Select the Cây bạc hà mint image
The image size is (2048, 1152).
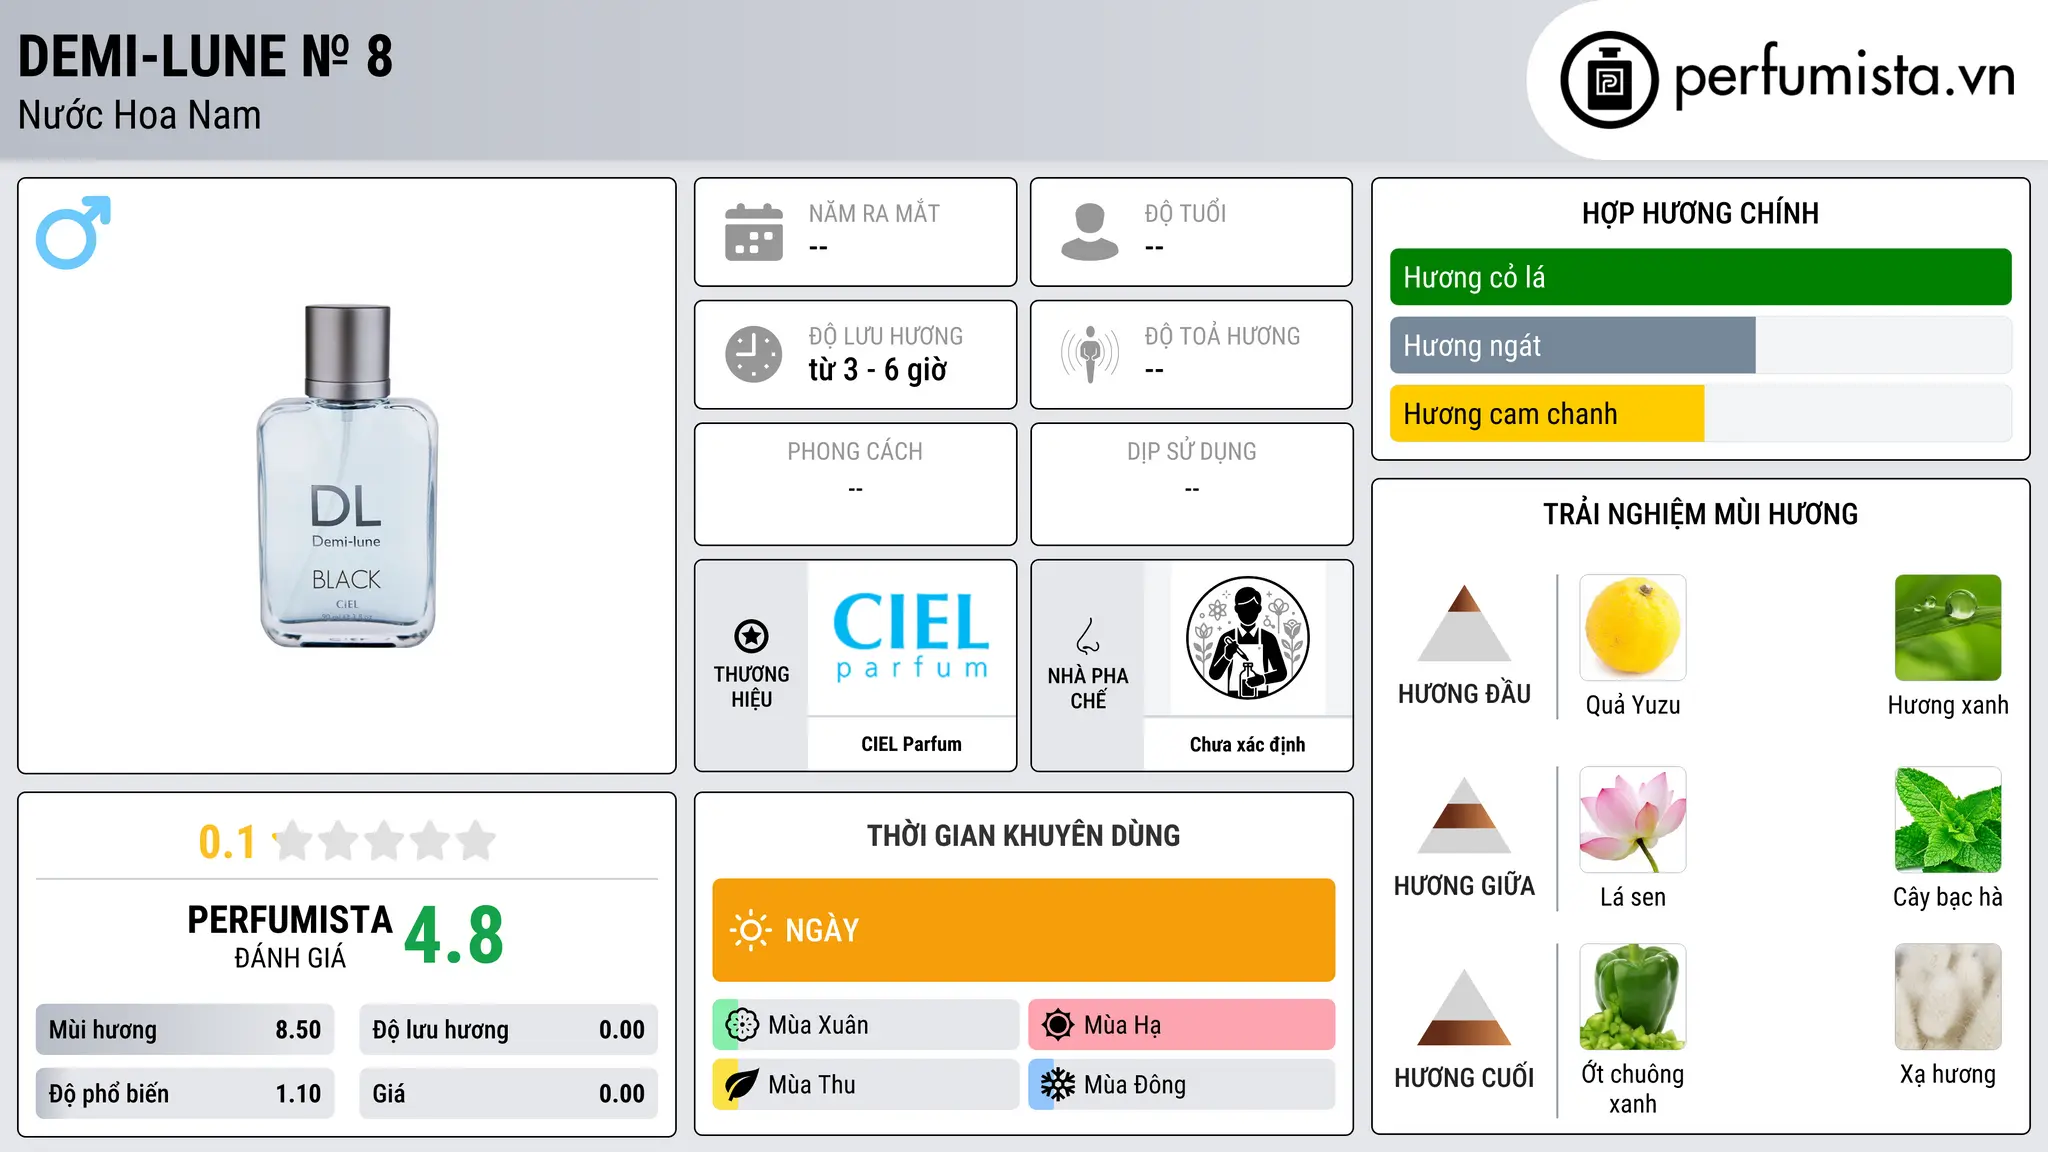[x=1948, y=820]
